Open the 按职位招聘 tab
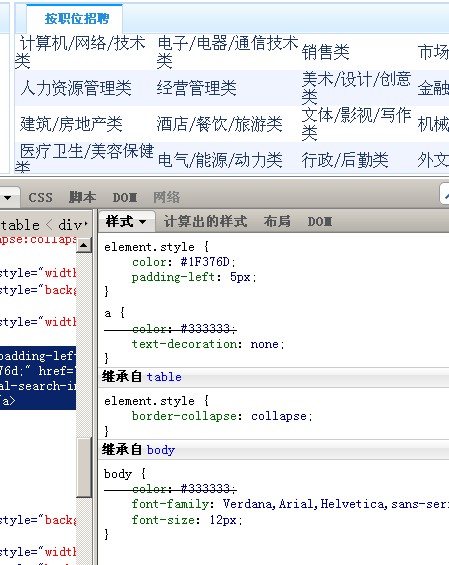Screen dimensions: 449x565 (77, 18)
